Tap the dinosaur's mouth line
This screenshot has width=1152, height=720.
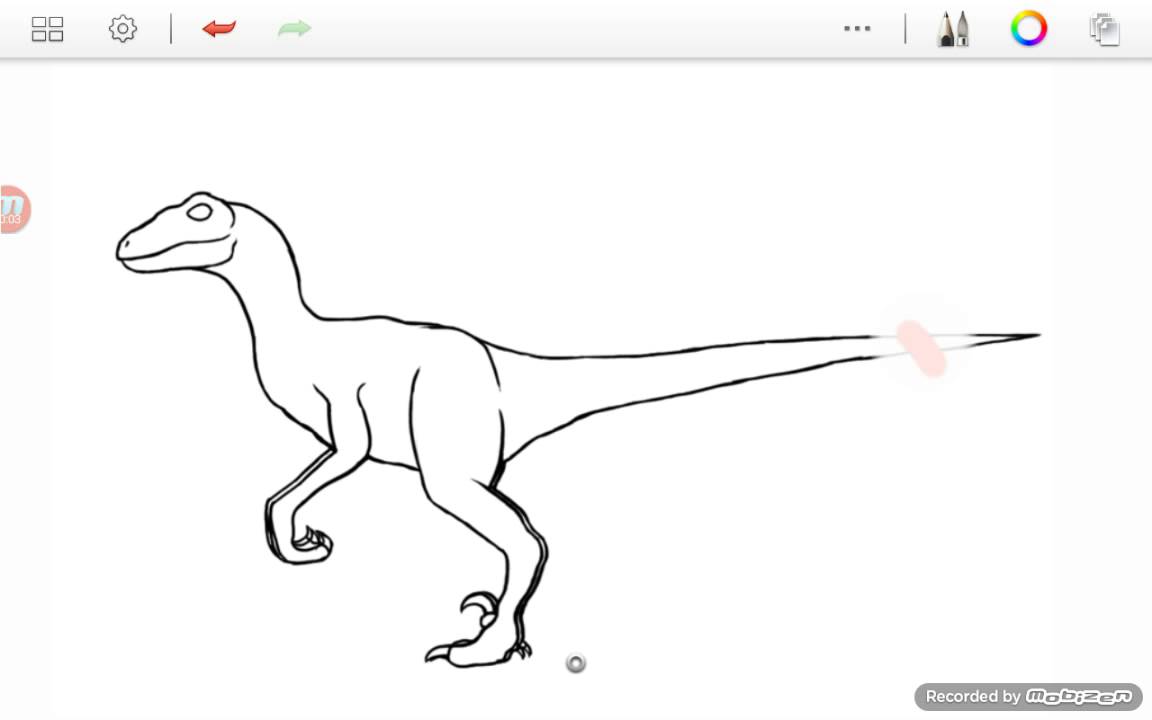point(176,248)
